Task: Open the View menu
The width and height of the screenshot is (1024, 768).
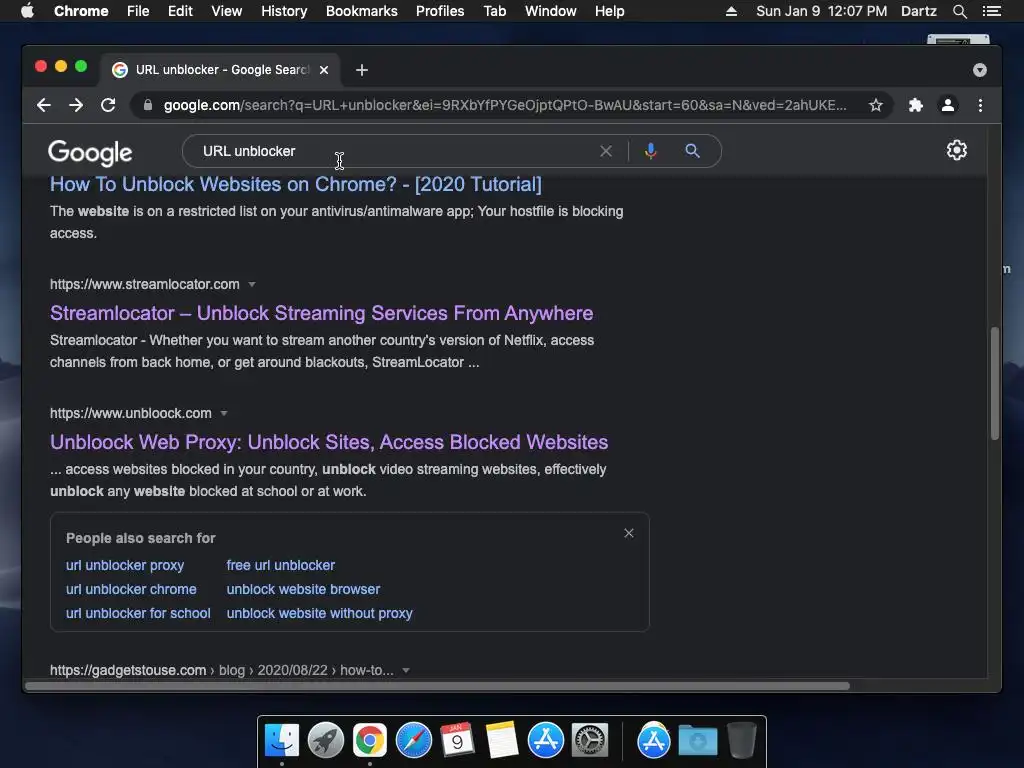Action: [x=227, y=11]
